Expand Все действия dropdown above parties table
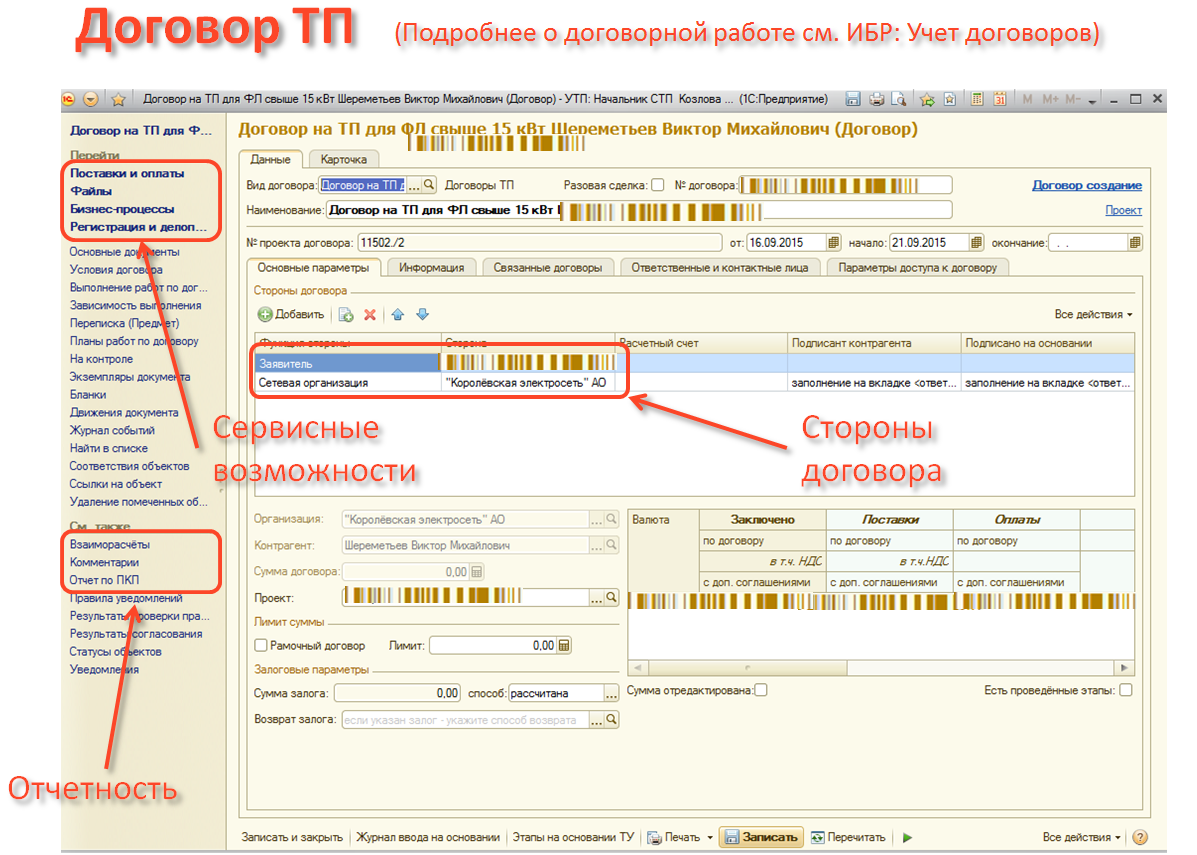Screen dimensions: 1197x855 (x=1093, y=315)
